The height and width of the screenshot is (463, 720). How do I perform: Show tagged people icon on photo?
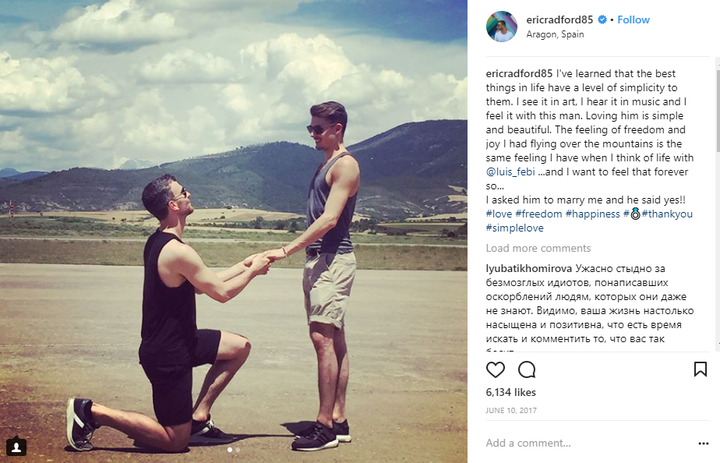click(16, 446)
